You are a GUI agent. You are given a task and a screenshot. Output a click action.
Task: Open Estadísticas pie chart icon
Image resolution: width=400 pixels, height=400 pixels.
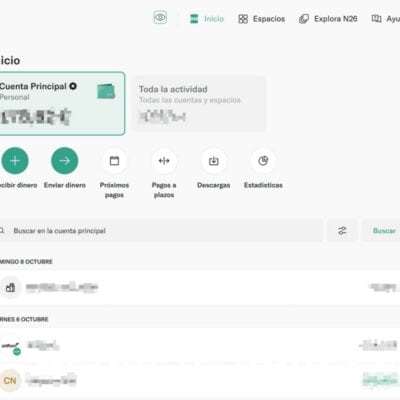tap(263, 161)
